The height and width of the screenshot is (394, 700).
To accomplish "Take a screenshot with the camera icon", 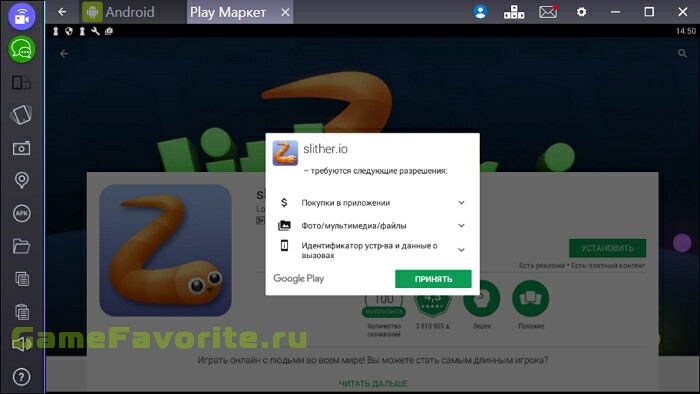I will [21, 148].
